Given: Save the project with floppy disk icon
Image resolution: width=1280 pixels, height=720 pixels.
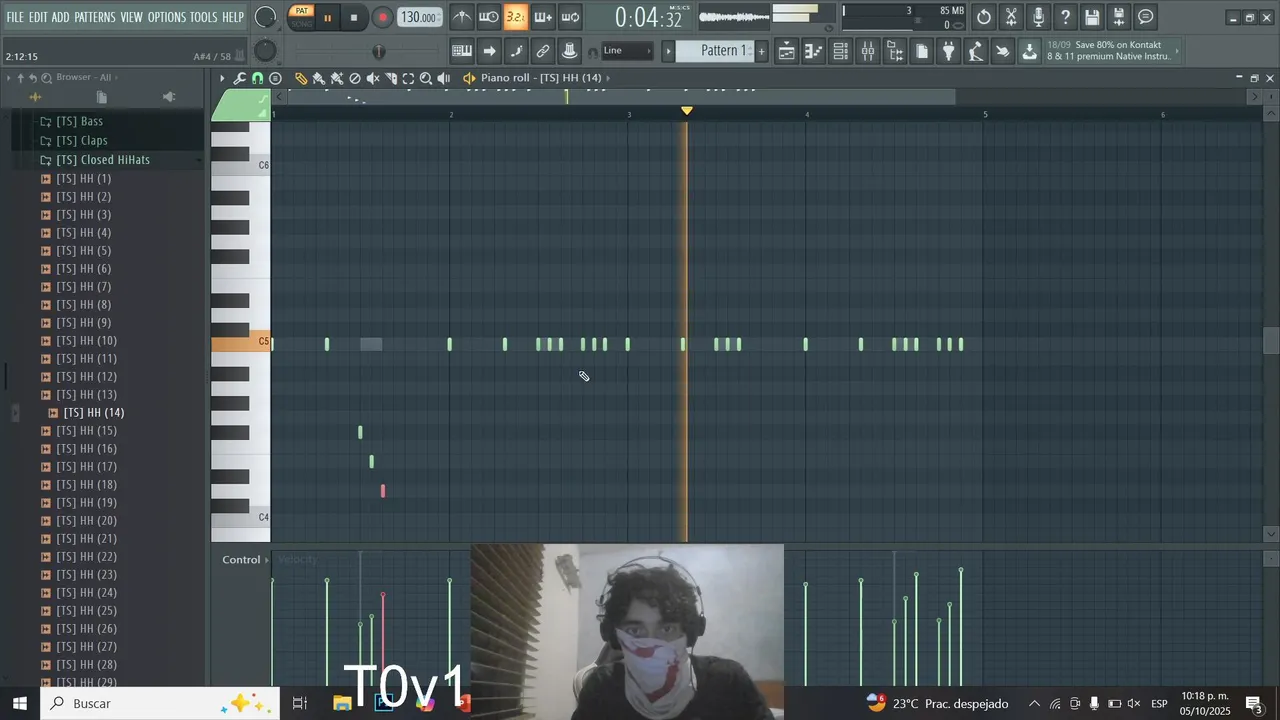Looking at the screenshot, I should click(1092, 17).
